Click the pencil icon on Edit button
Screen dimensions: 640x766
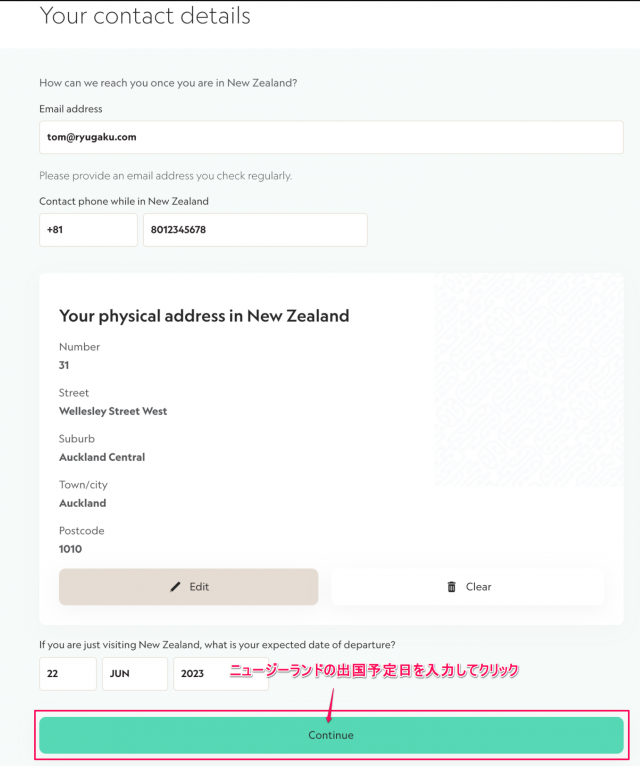[x=175, y=587]
